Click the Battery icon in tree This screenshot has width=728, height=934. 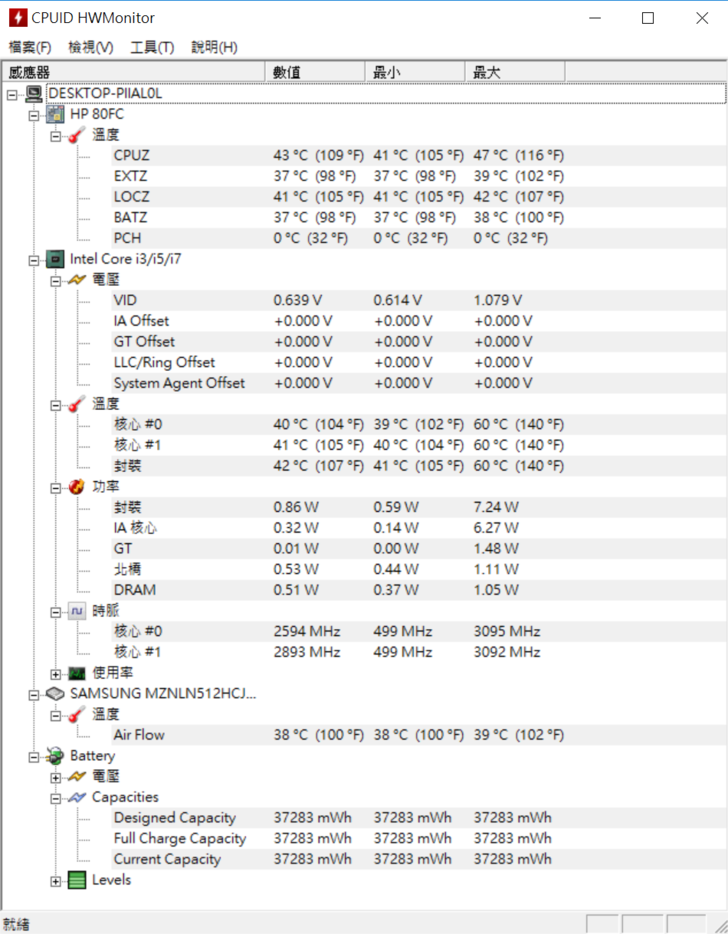click(x=56, y=756)
